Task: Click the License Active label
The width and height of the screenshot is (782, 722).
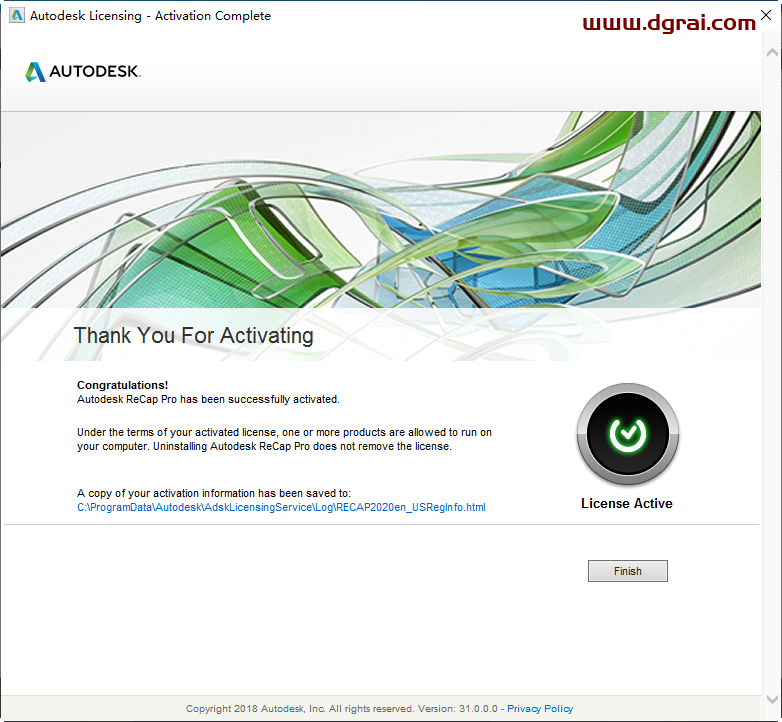Action: point(626,504)
